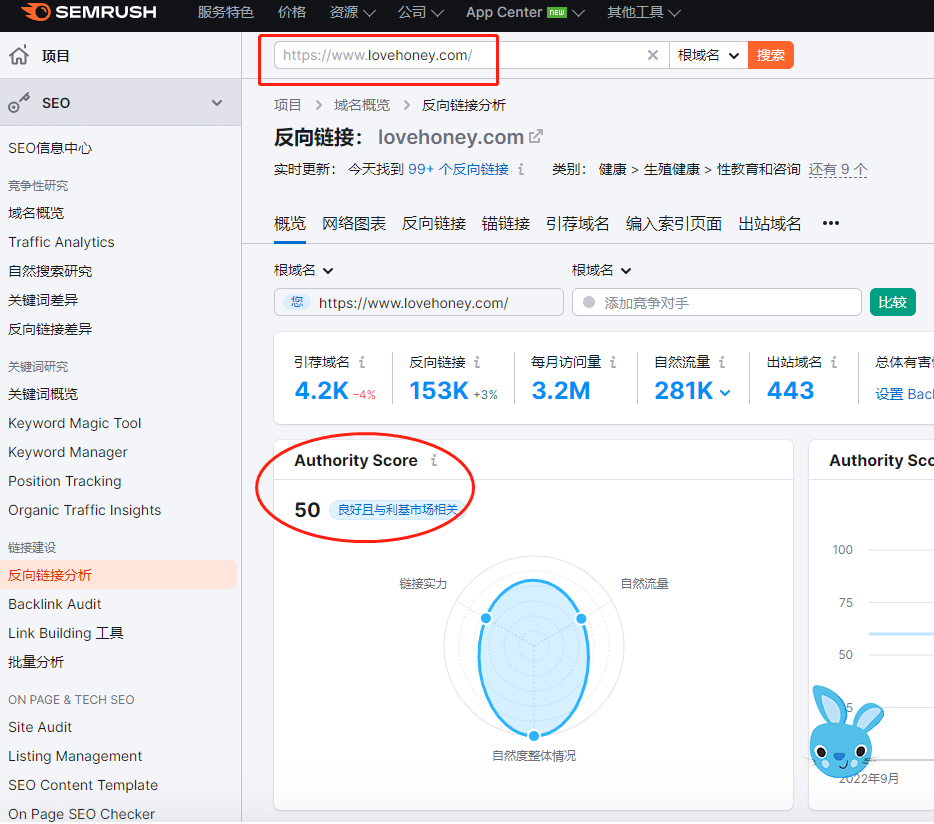Click the SEO key icon in sidebar
Screen dimensions: 934x824
tap(19, 103)
